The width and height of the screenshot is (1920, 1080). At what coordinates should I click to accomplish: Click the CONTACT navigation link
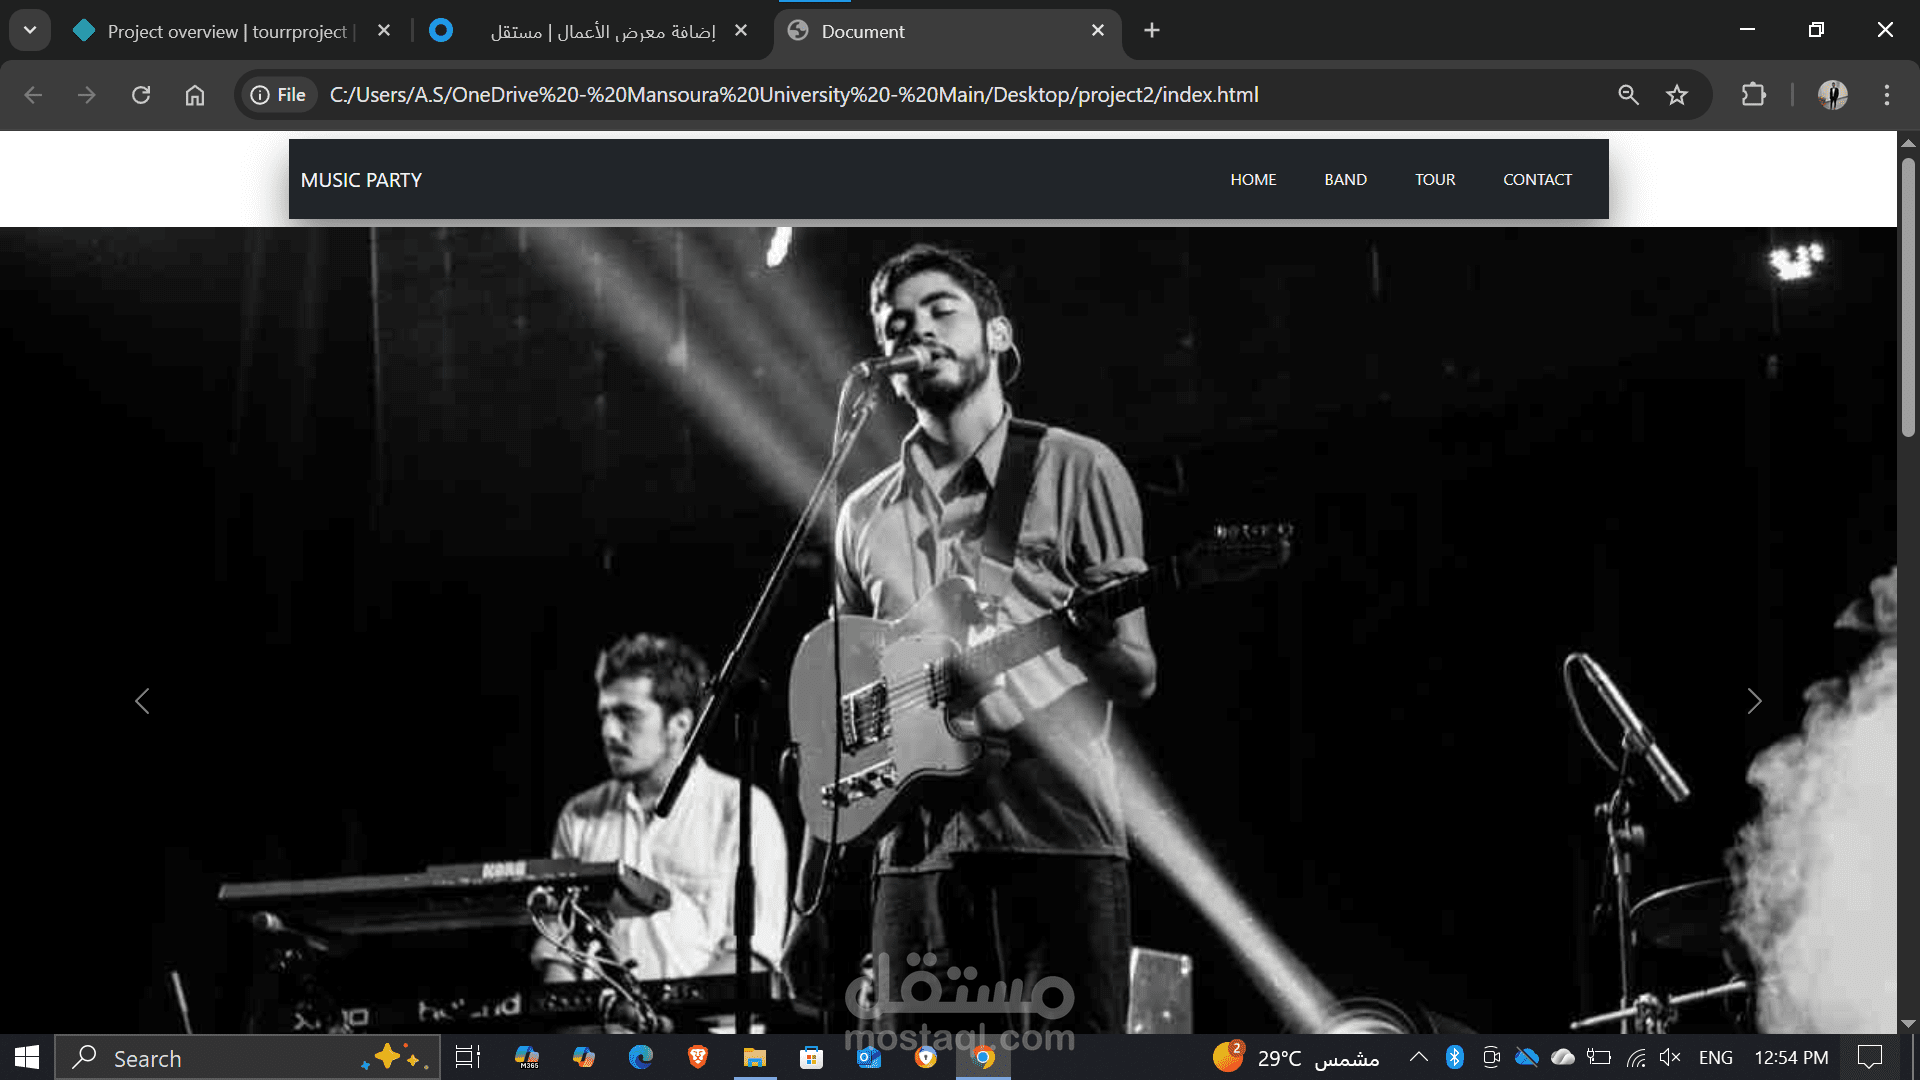[1537, 180]
